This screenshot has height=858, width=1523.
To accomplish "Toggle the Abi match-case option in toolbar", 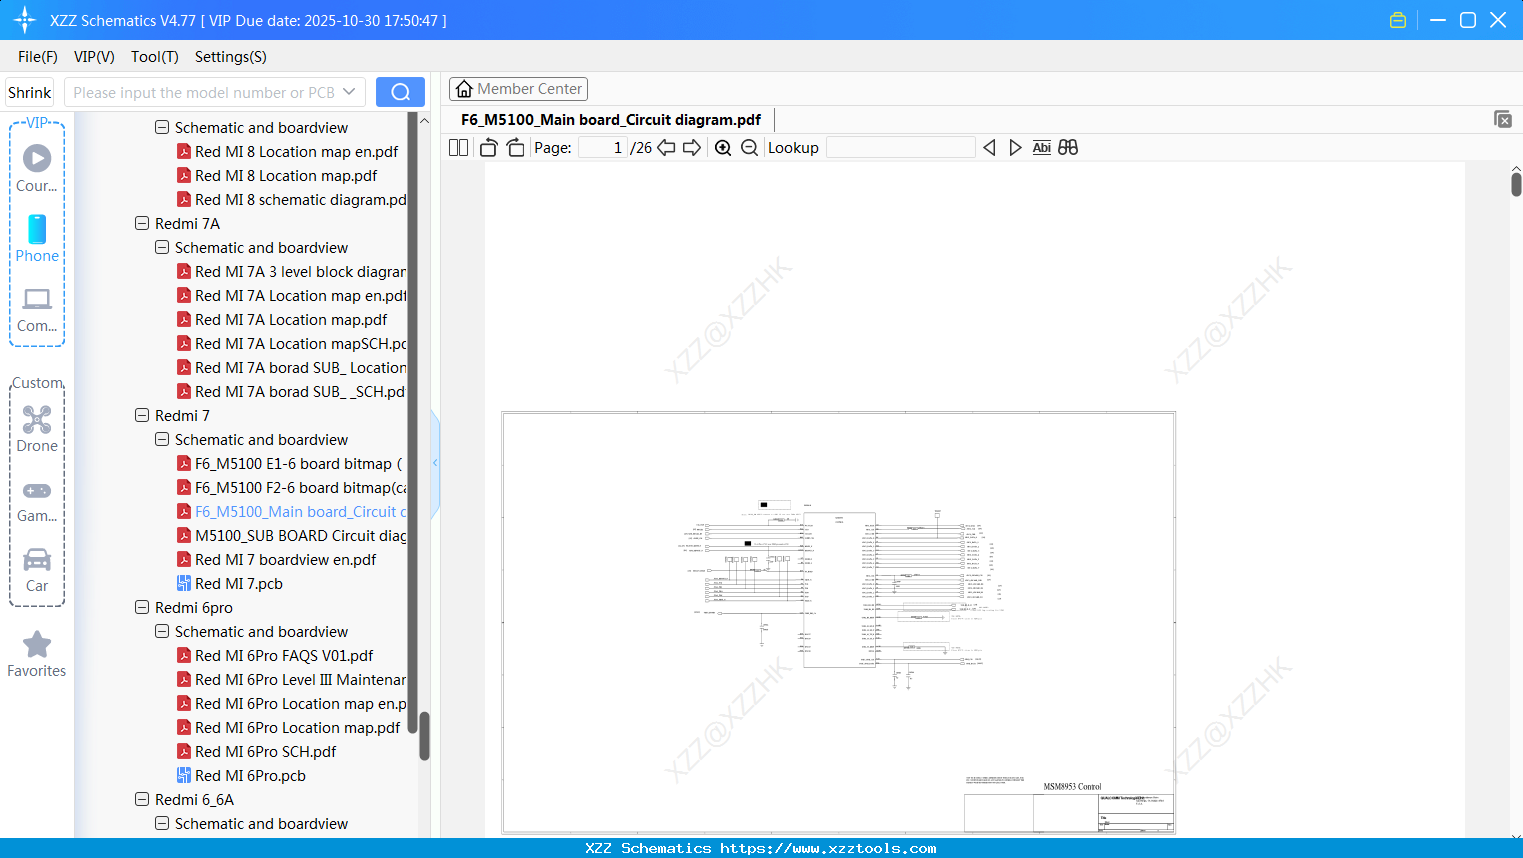I will pos(1041,147).
